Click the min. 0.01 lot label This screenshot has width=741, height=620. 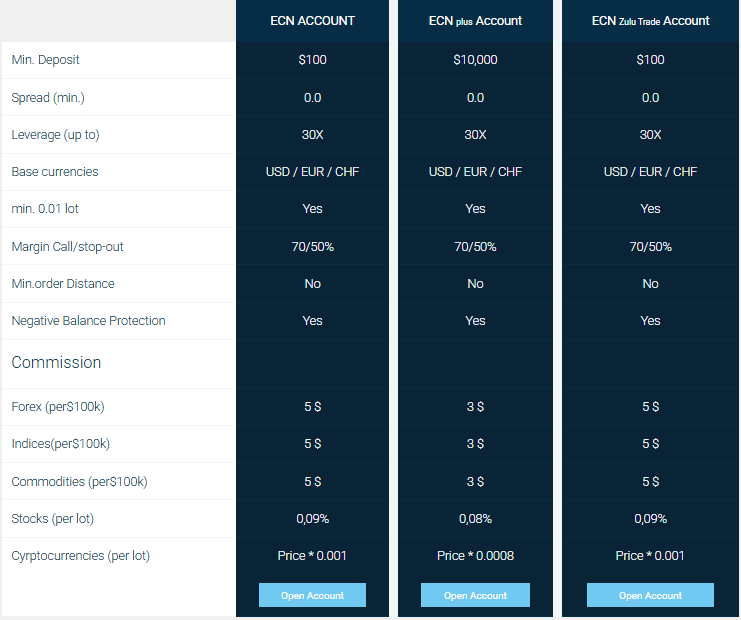pyautogui.click(x=45, y=208)
